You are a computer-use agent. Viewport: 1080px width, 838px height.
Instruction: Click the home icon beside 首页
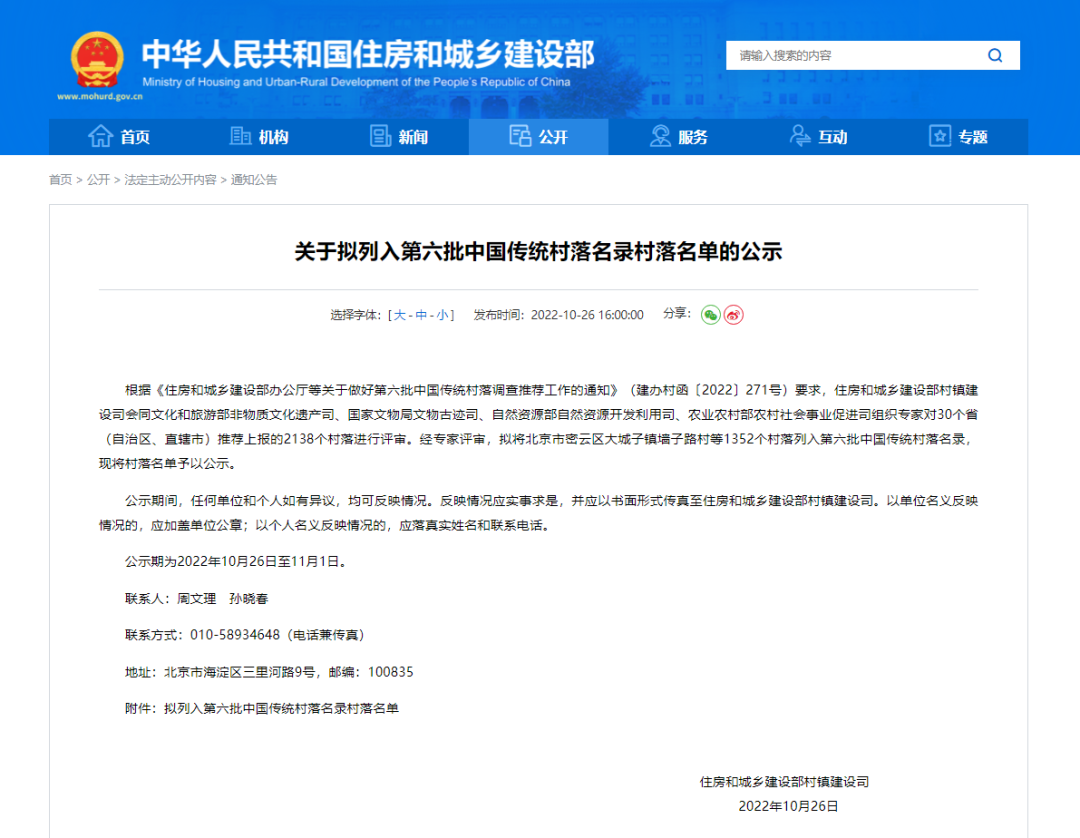tap(99, 137)
